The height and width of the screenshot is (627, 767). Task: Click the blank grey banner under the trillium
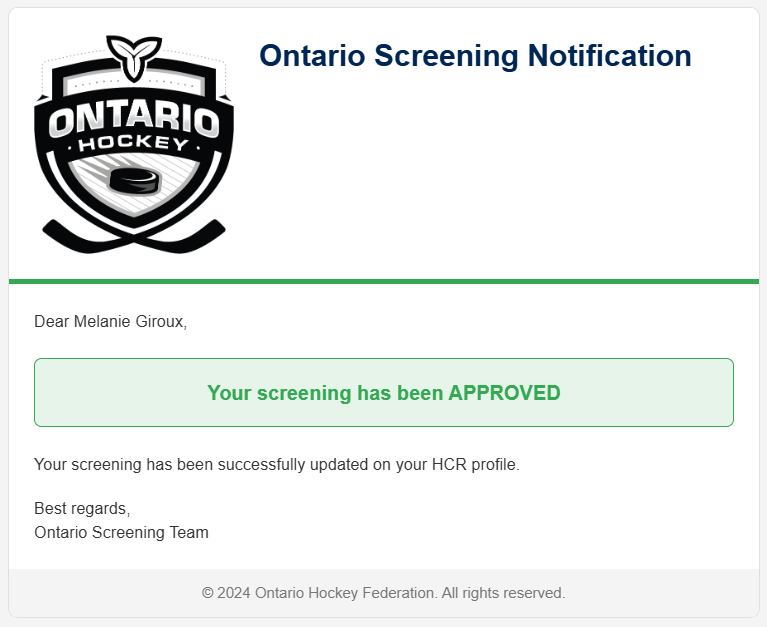pyautogui.click(x=134, y=86)
